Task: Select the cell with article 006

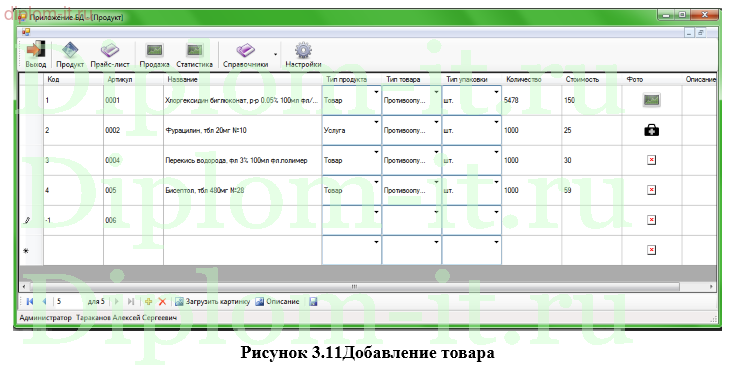Action: pyautogui.click(x=133, y=220)
